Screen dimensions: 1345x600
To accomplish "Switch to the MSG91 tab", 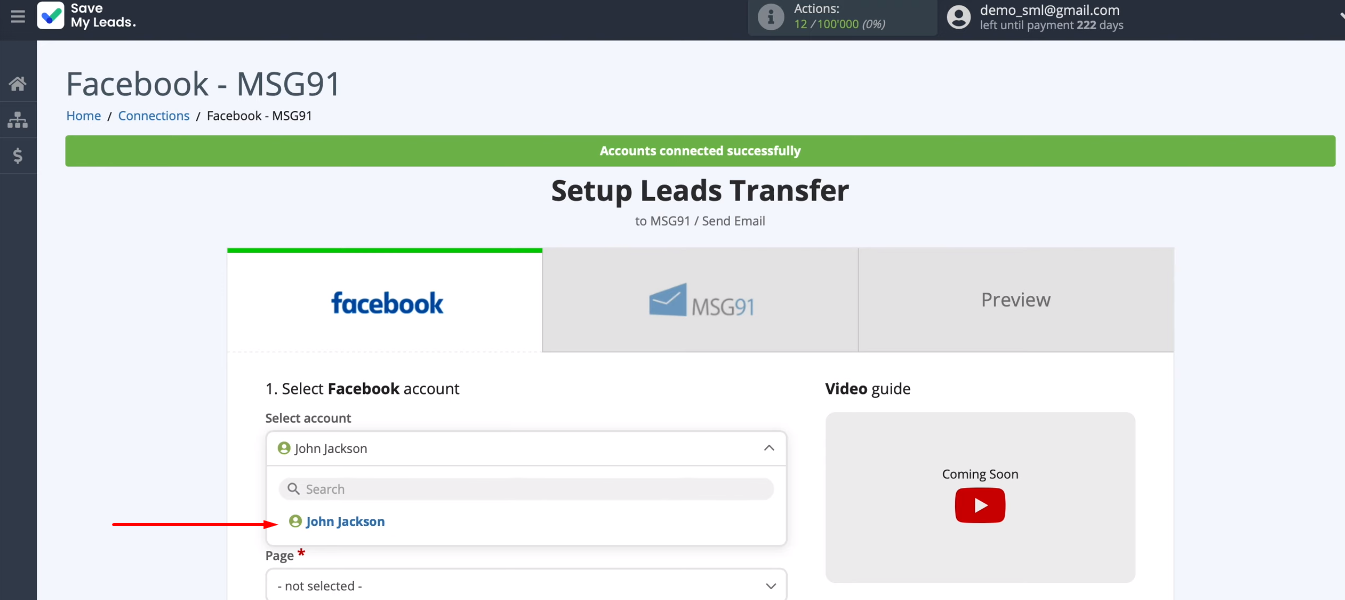I will [701, 301].
